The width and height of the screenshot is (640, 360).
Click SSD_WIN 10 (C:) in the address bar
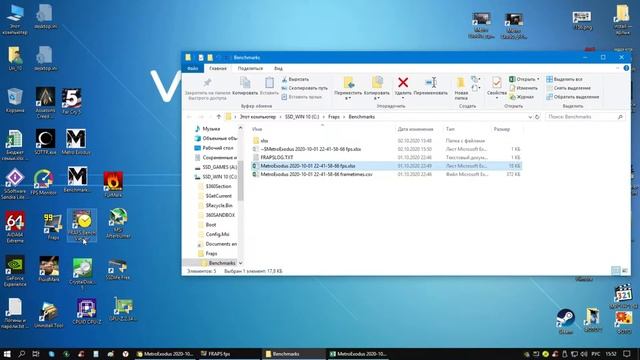pyautogui.click(x=302, y=117)
